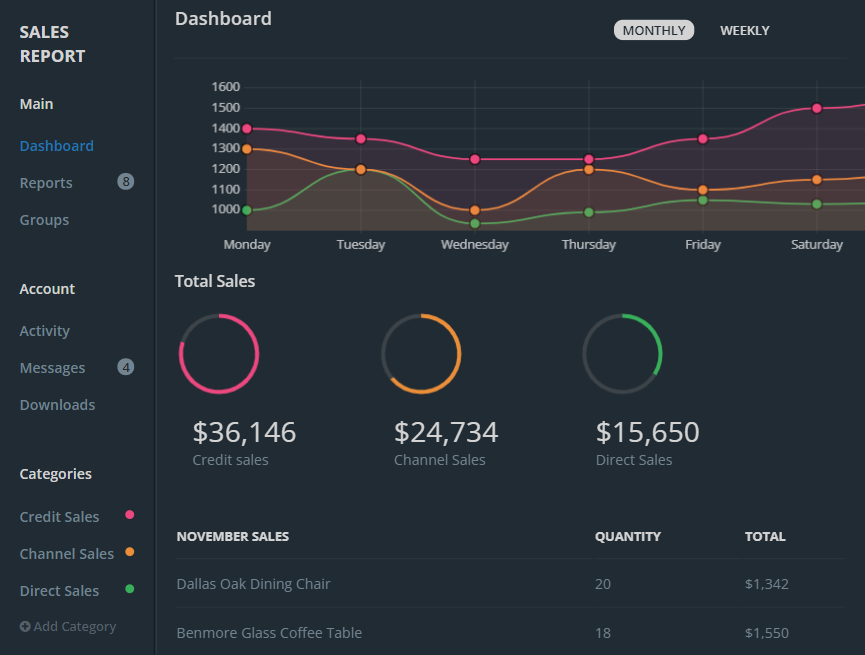This screenshot has width=865, height=655.
Task: Click the Reports badge showing 8
Action: click(x=125, y=182)
